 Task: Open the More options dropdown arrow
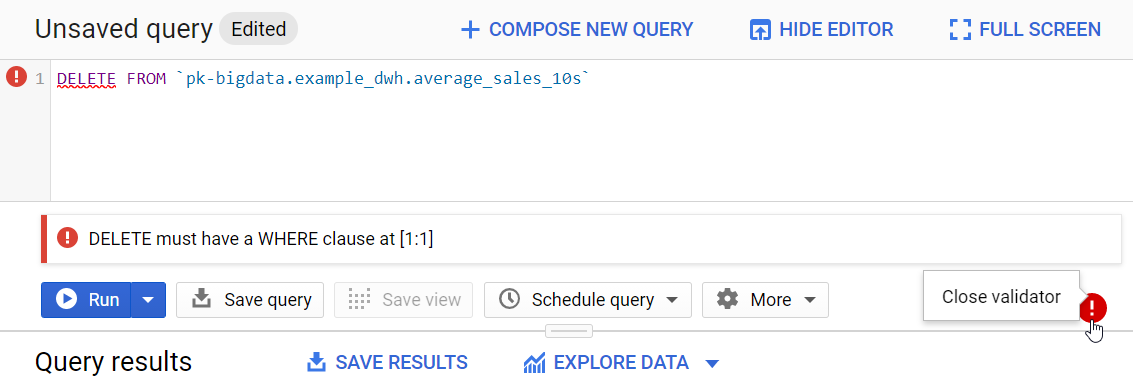[x=810, y=299]
